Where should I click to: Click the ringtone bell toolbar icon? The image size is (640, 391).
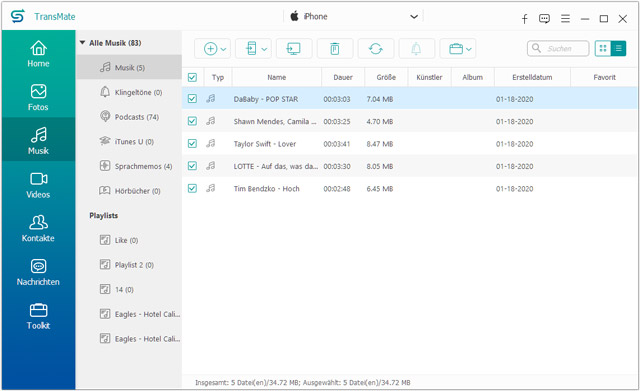point(416,49)
